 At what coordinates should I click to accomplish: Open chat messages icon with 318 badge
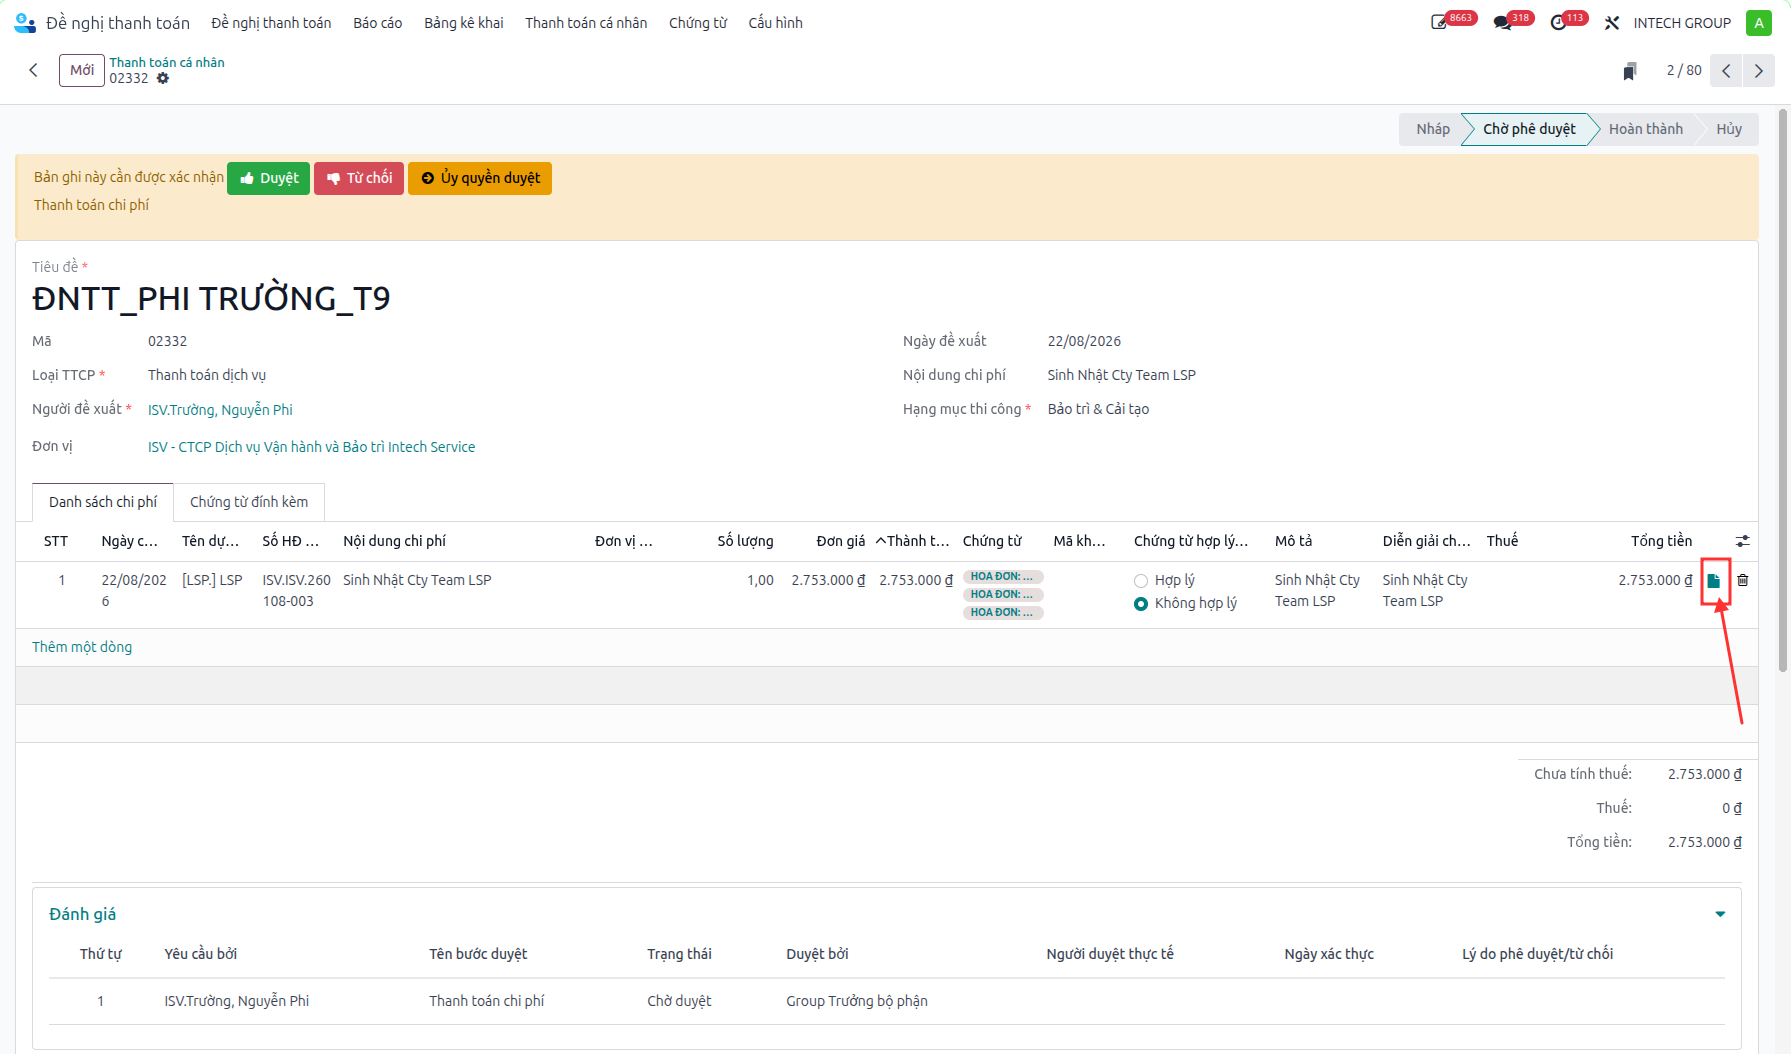1502,23
